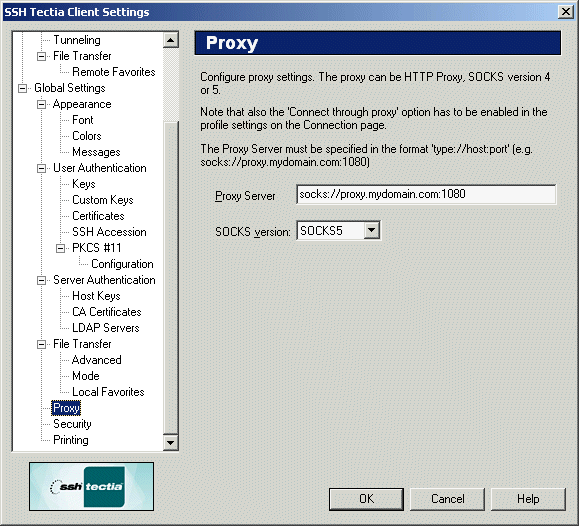579x526 pixels.
Task: Open the Font settings page
Action: (x=83, y=120)
